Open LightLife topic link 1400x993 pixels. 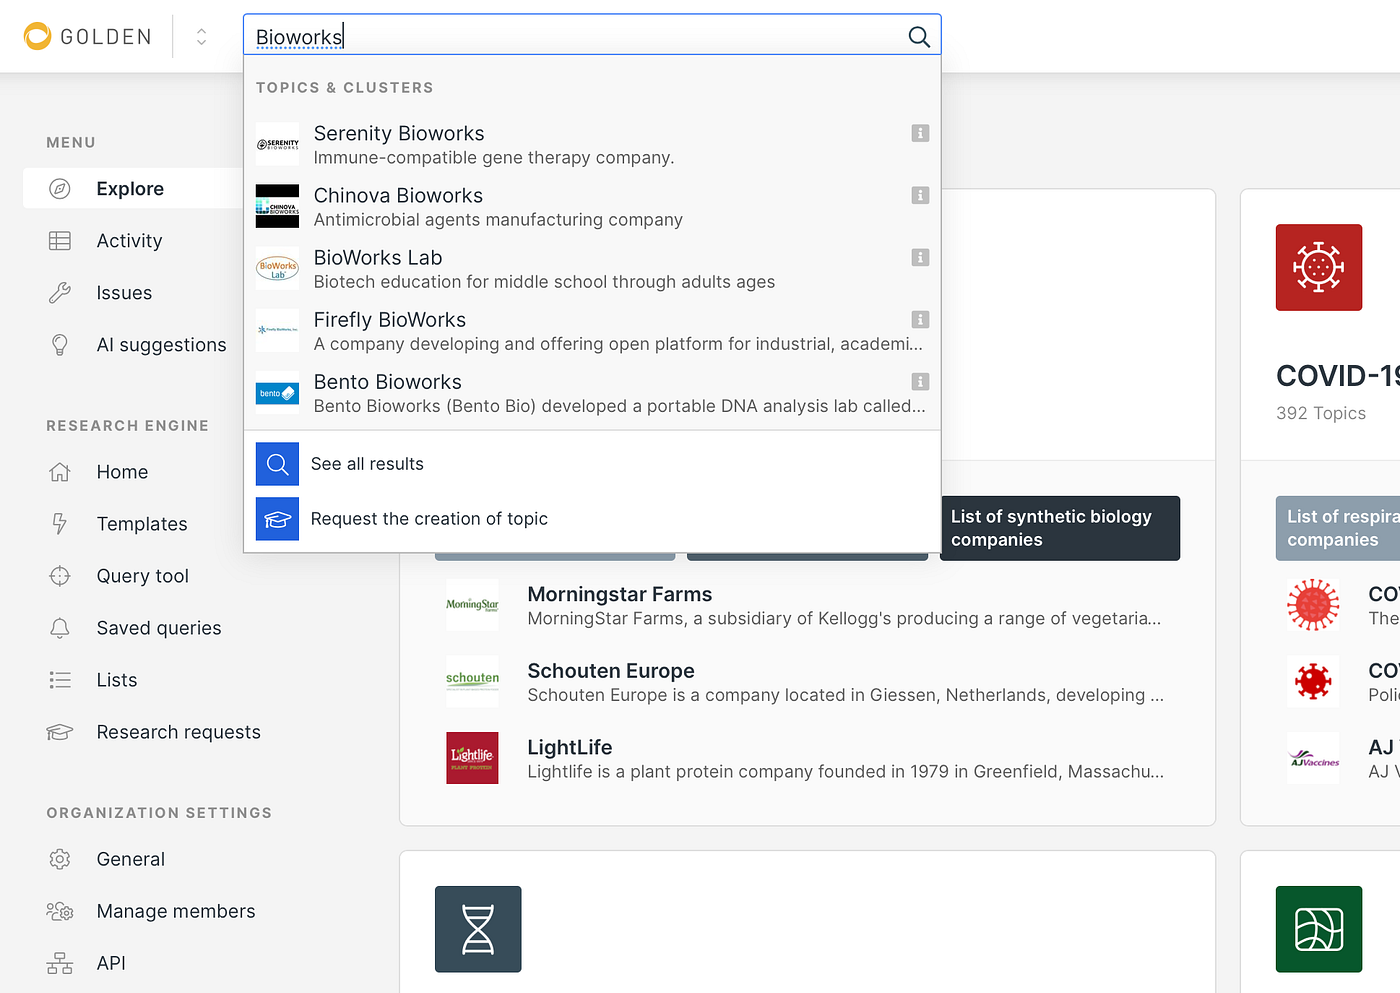[x=570, y=747]
